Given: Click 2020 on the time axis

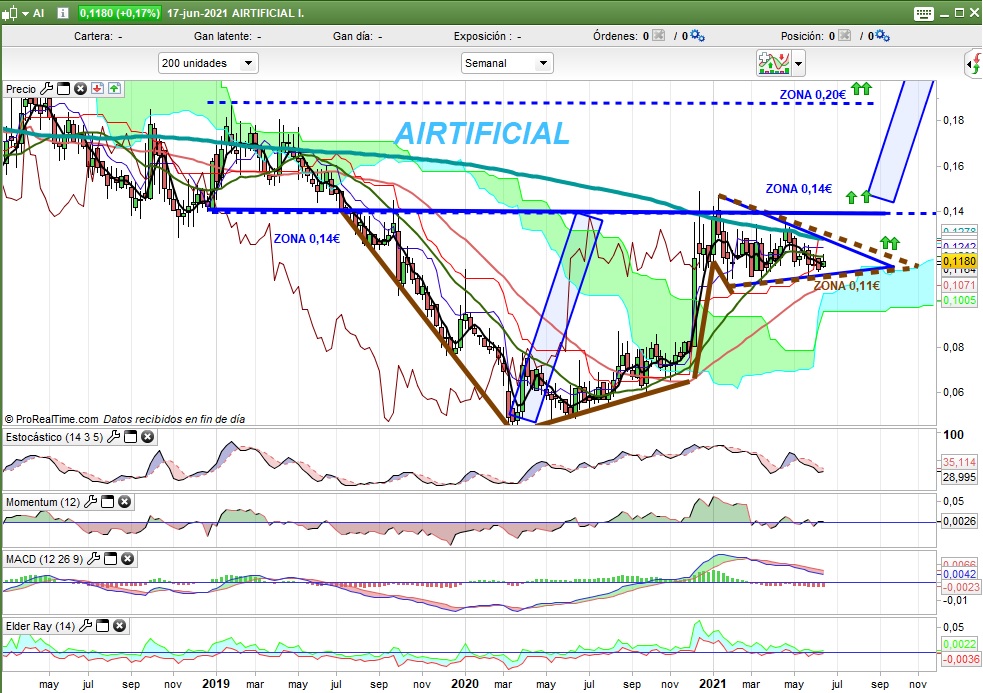Looking at the screenshot, I should tap(465, 684).
